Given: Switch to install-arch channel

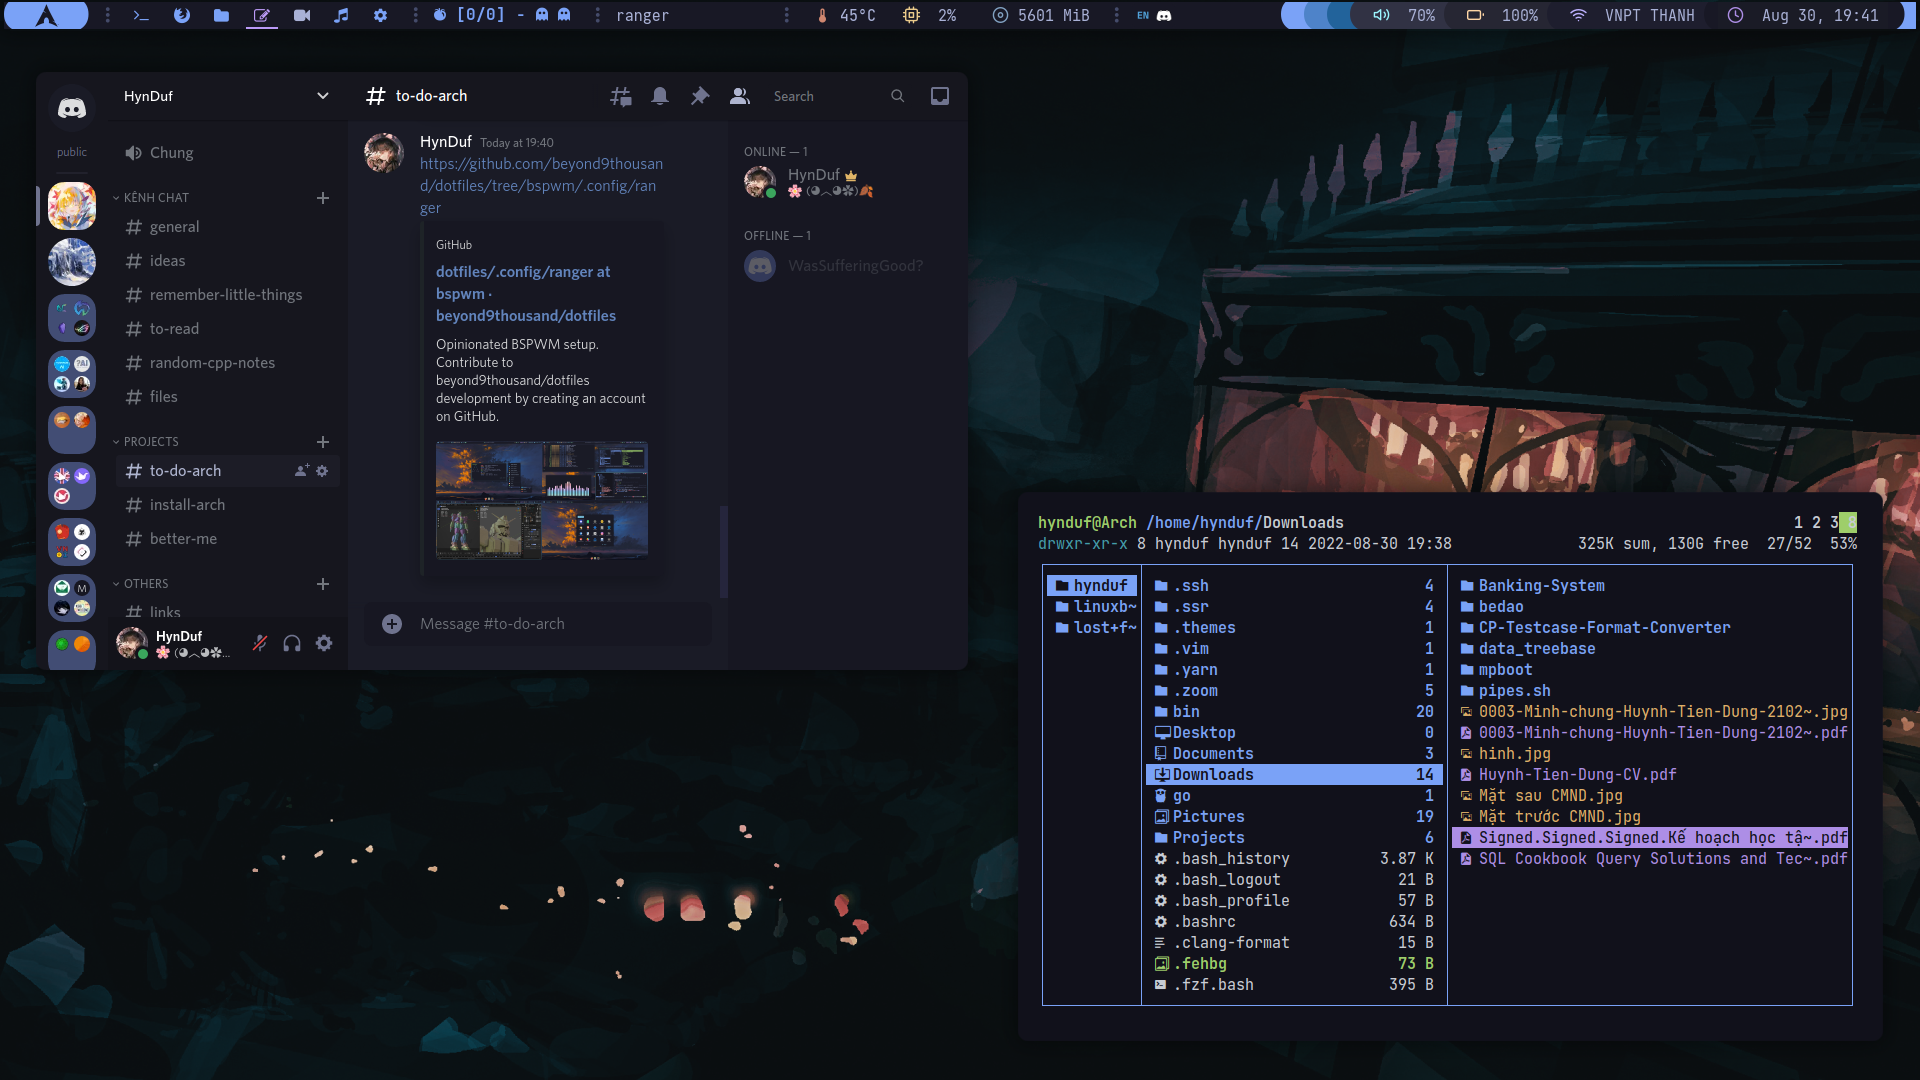Looking at the screenshot, I should pyautogui.click(x=187, y=505).
